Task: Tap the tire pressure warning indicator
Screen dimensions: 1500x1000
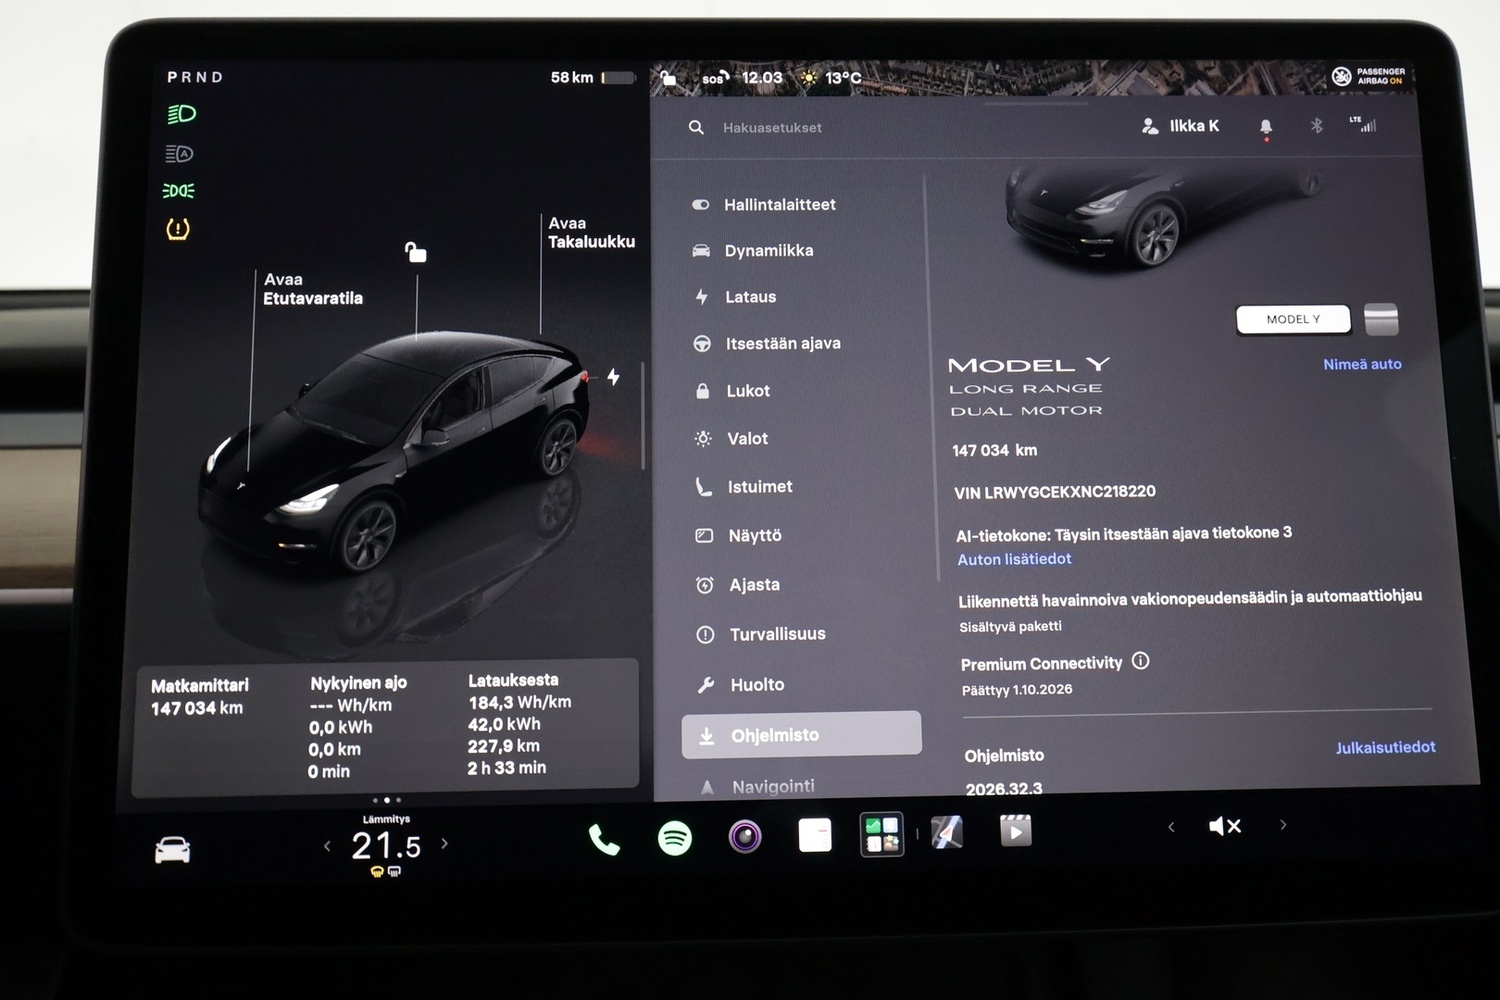Action: point(178,229)
